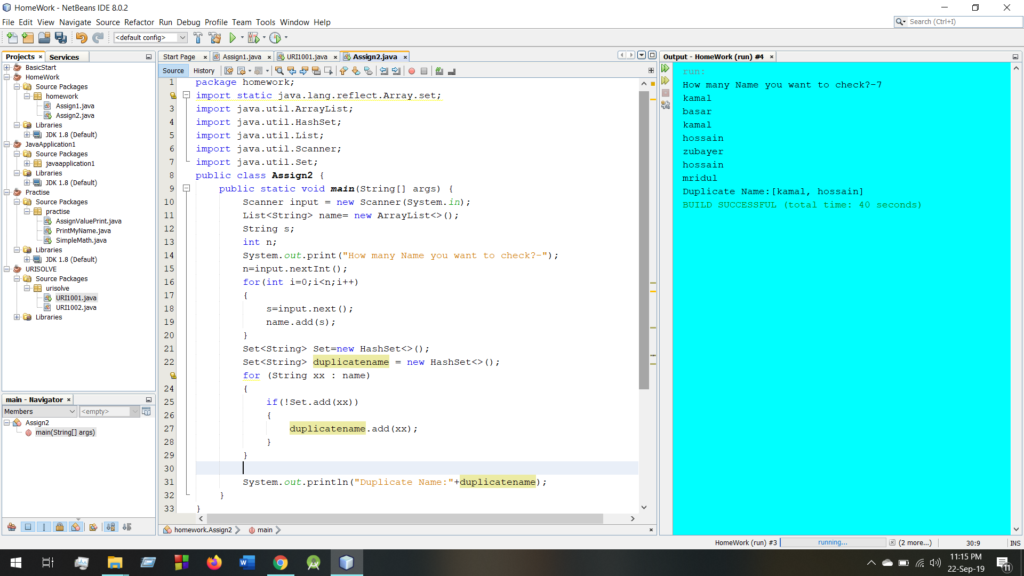Click the New Project icon
1024x576 pixels.
[x=28, y=38]
